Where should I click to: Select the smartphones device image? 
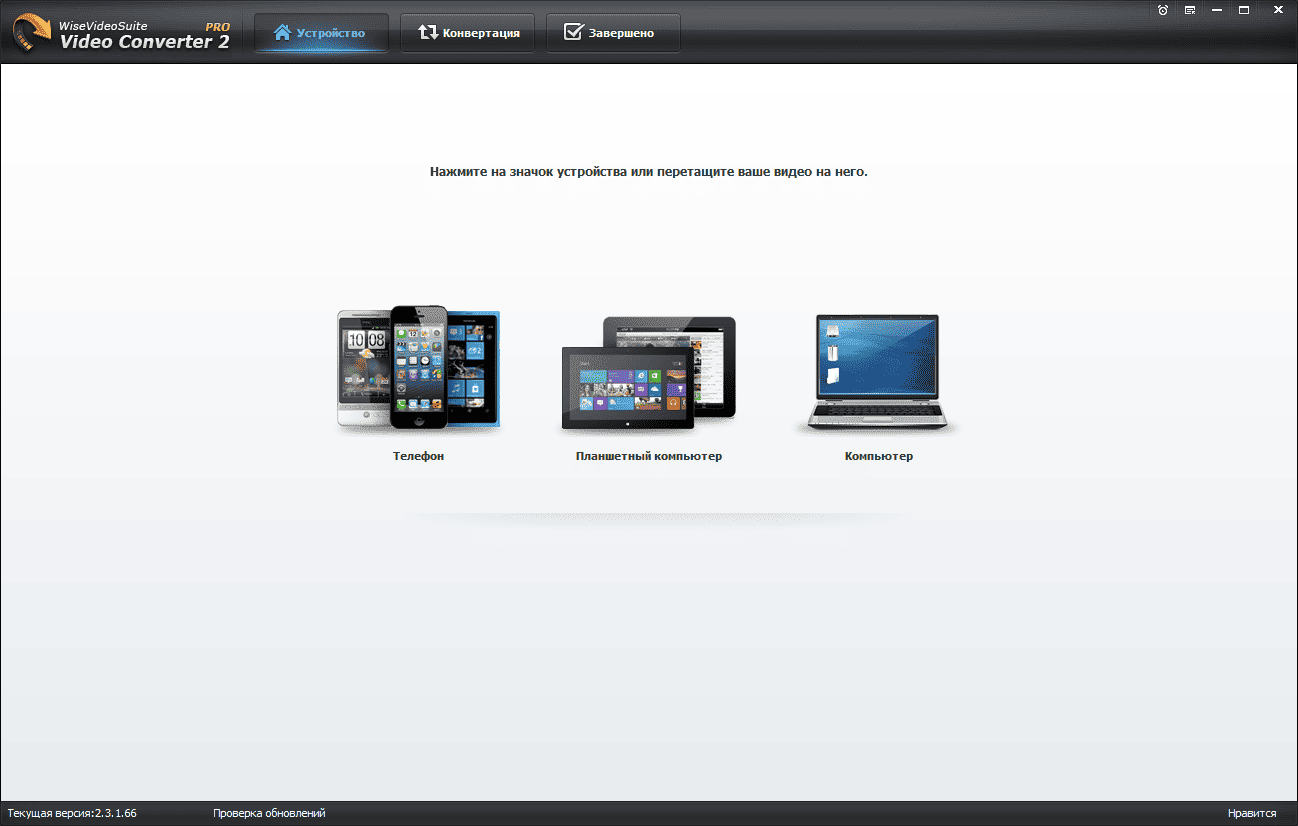(418, 370)
